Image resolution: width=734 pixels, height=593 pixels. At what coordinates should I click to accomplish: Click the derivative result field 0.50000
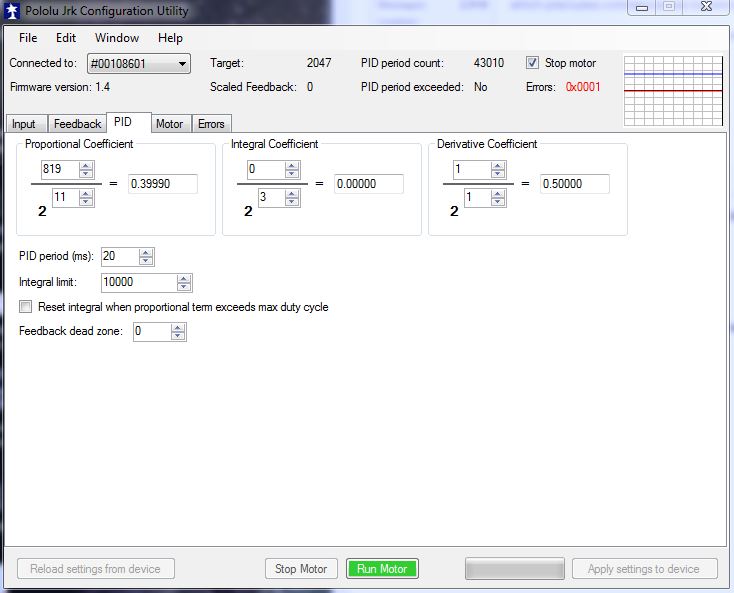click(575, 184)
